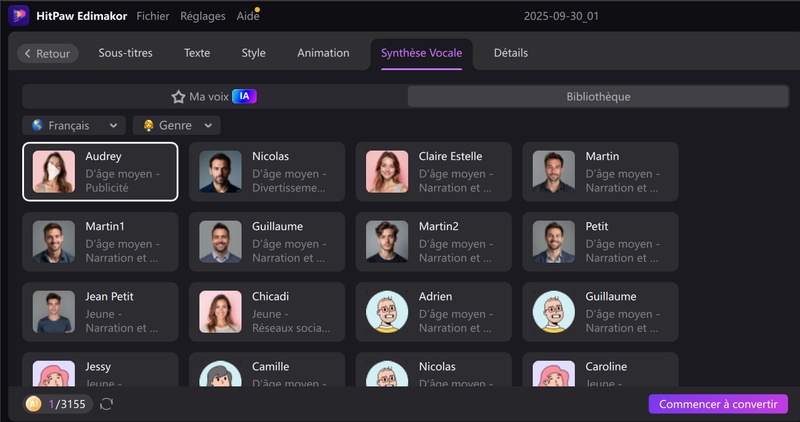Open the Réglages menu

click(203, 17)
